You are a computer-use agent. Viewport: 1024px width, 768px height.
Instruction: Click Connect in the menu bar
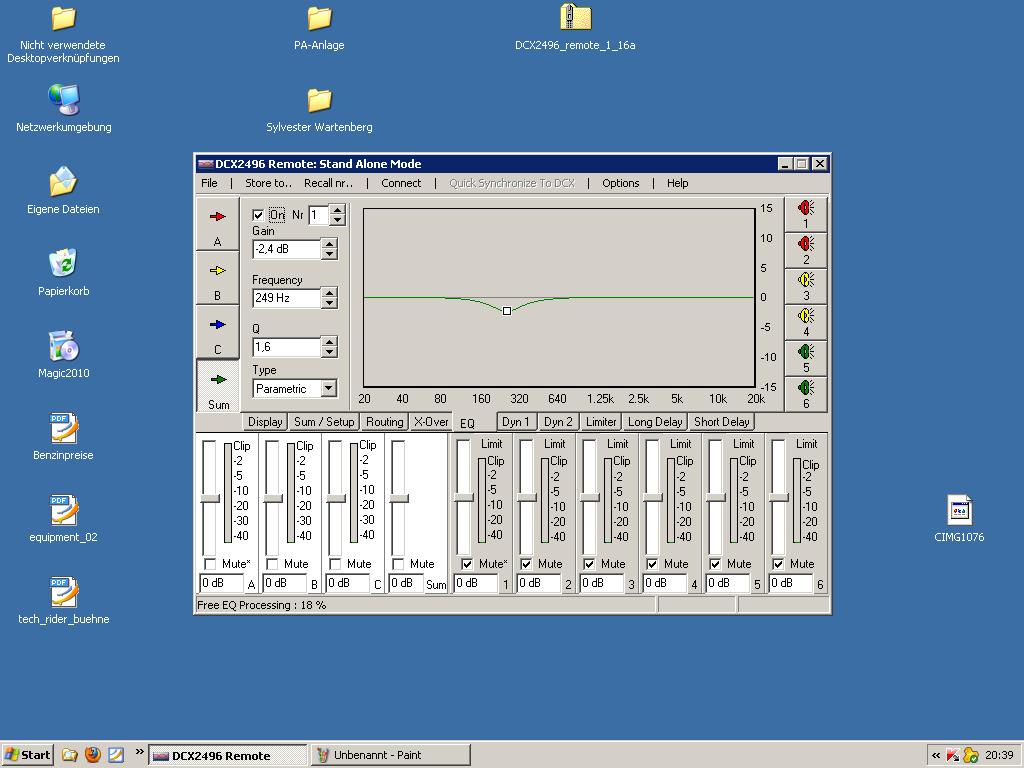[x=401, y=183]
